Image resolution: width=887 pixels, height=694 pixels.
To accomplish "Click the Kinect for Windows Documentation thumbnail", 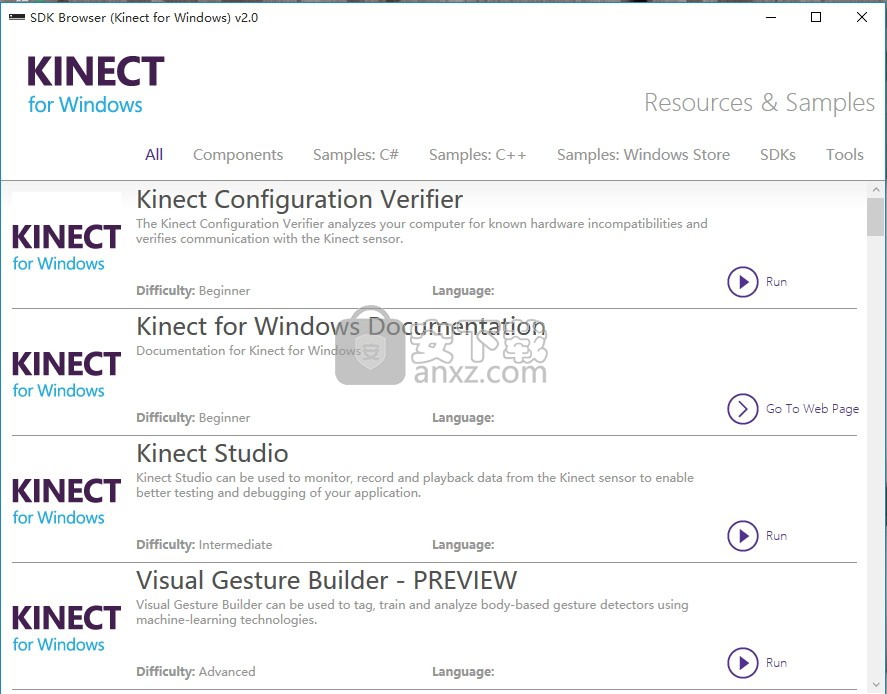I will (66, 374).
